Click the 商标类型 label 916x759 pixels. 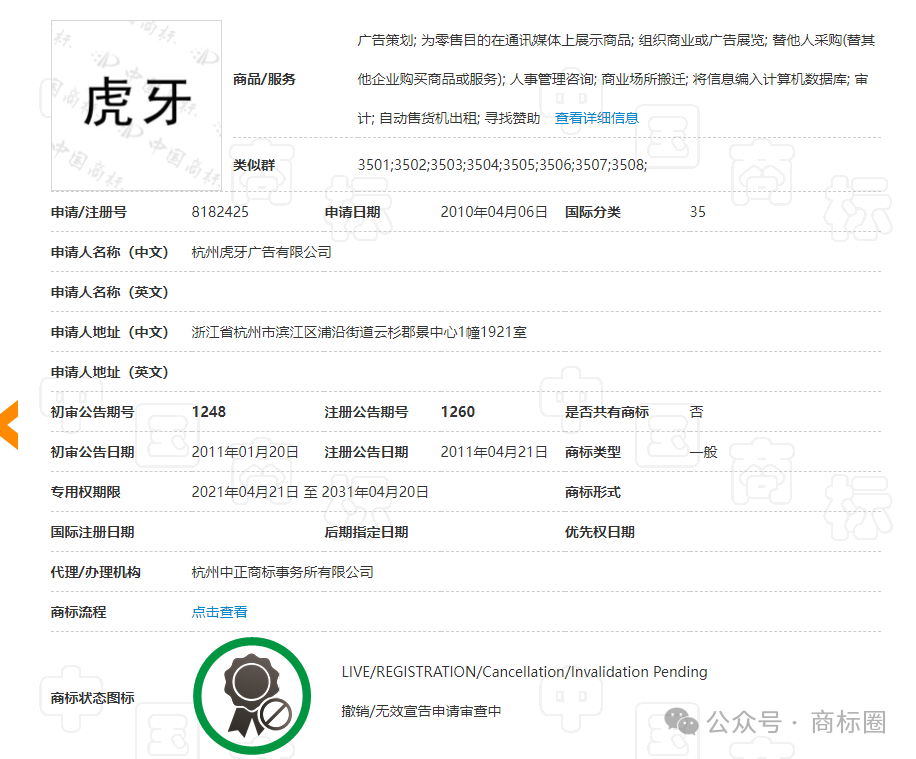(x=592, y=452)
